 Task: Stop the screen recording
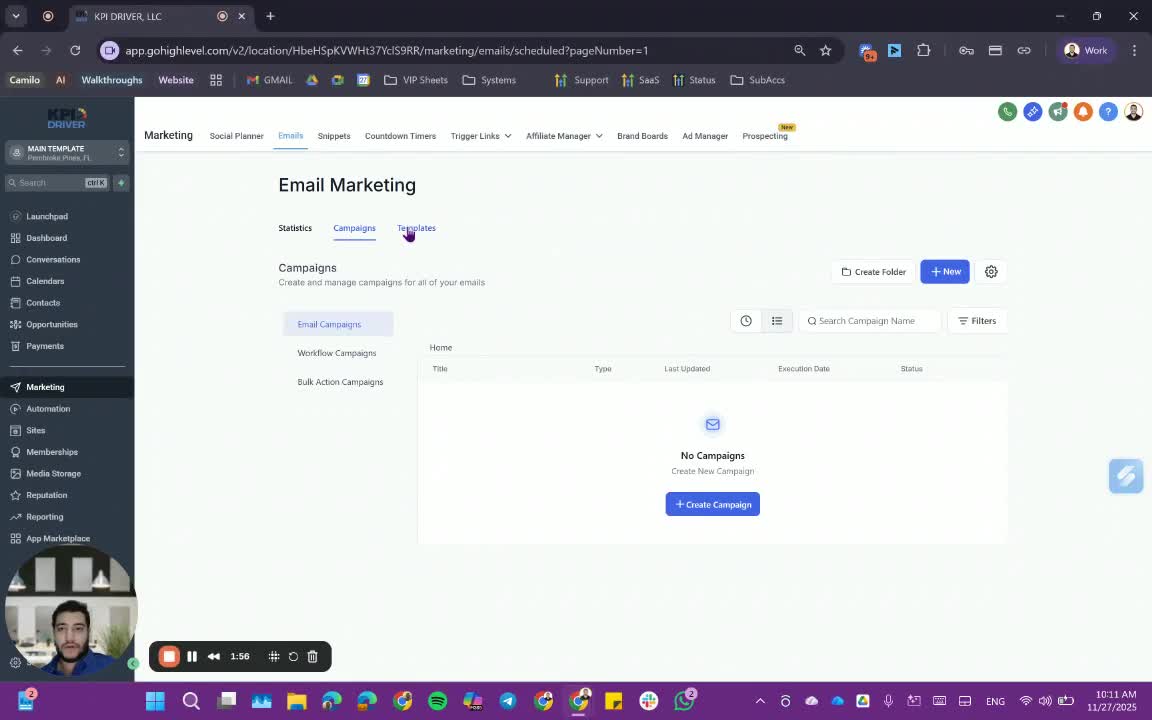coord(169,657)
